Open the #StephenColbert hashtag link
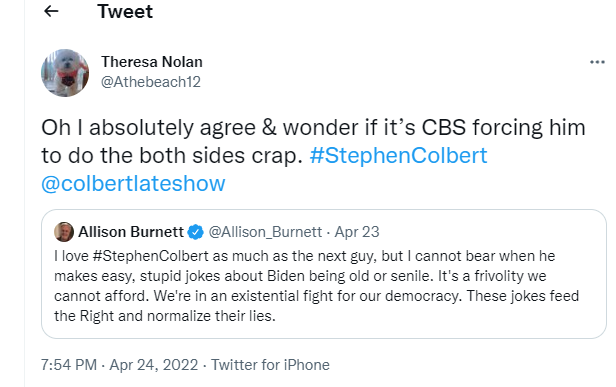 [398, 155]
